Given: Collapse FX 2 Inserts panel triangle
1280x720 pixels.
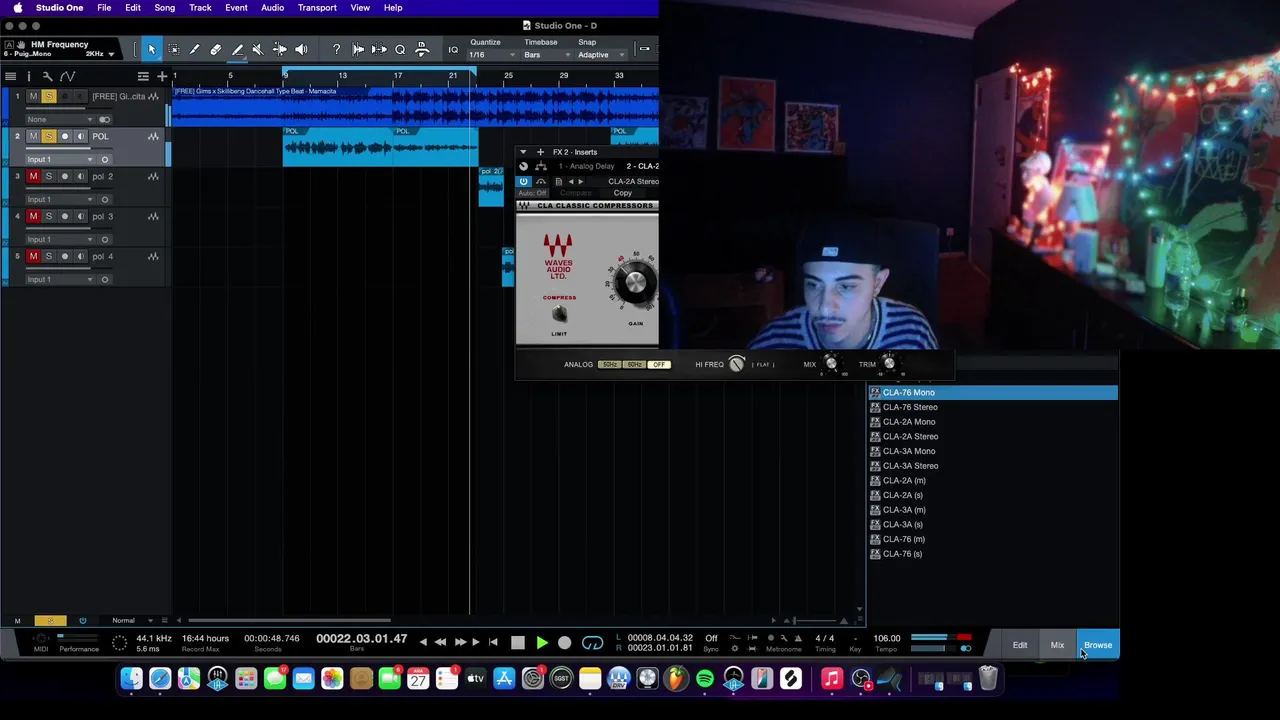Looking at the screenshot, I should [523, 152].
